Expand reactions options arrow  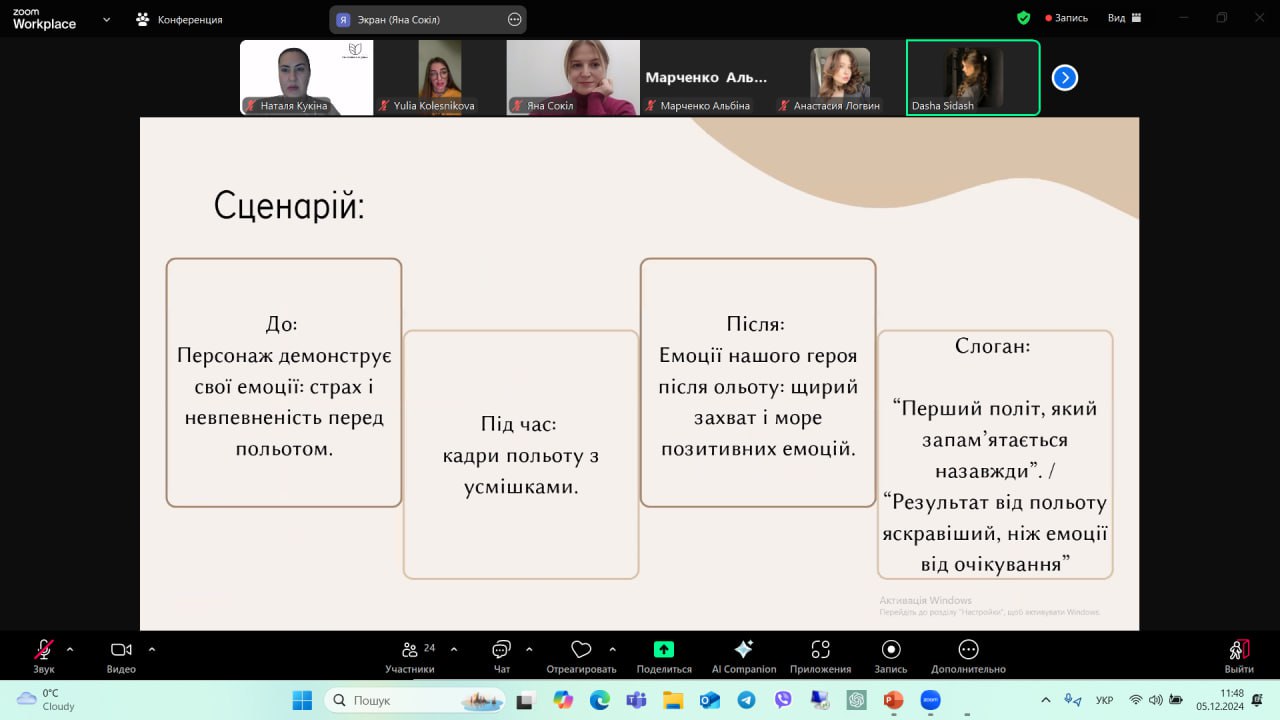point(612,649)
